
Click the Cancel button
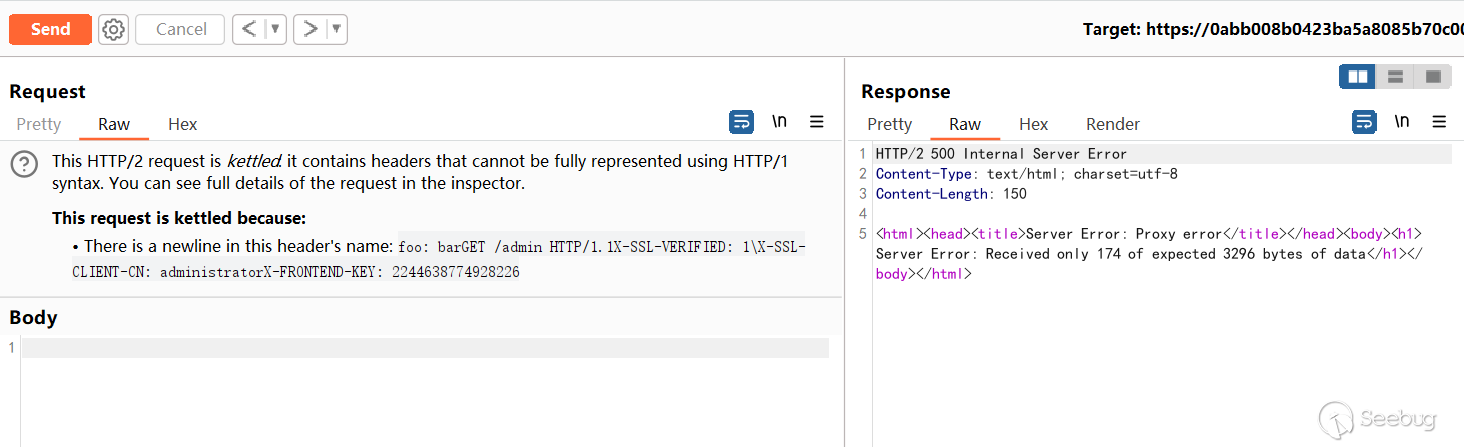point(181,29)
